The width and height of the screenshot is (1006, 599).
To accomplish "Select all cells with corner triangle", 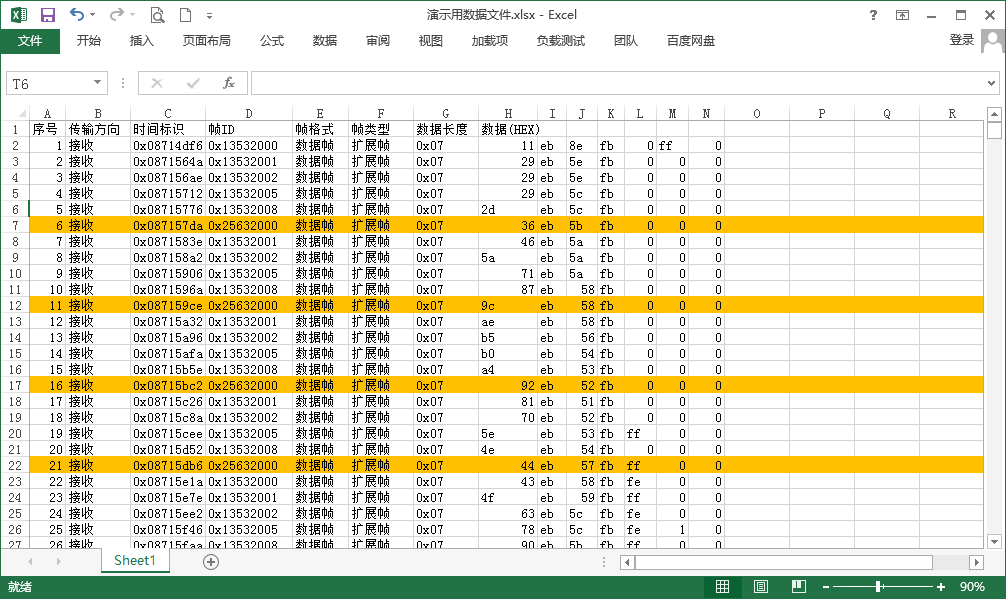I will [21, 114].
